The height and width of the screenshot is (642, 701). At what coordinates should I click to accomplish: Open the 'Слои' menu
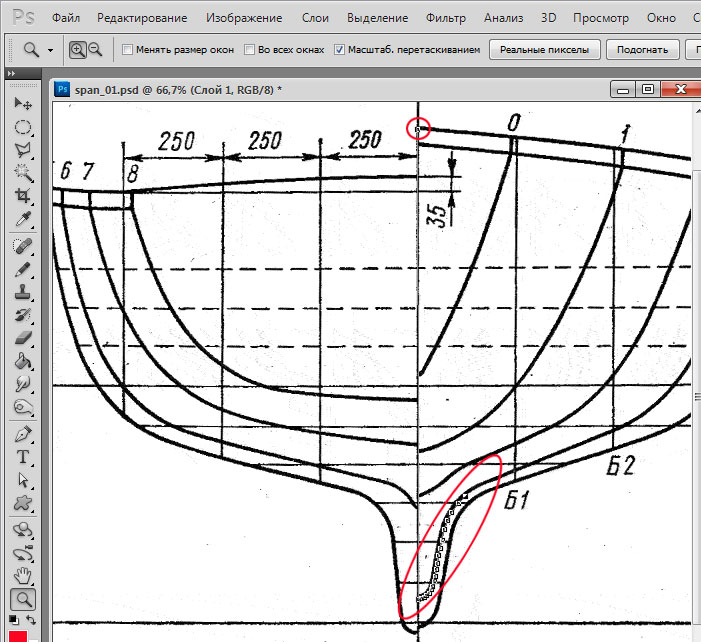(x=316, y=18)
